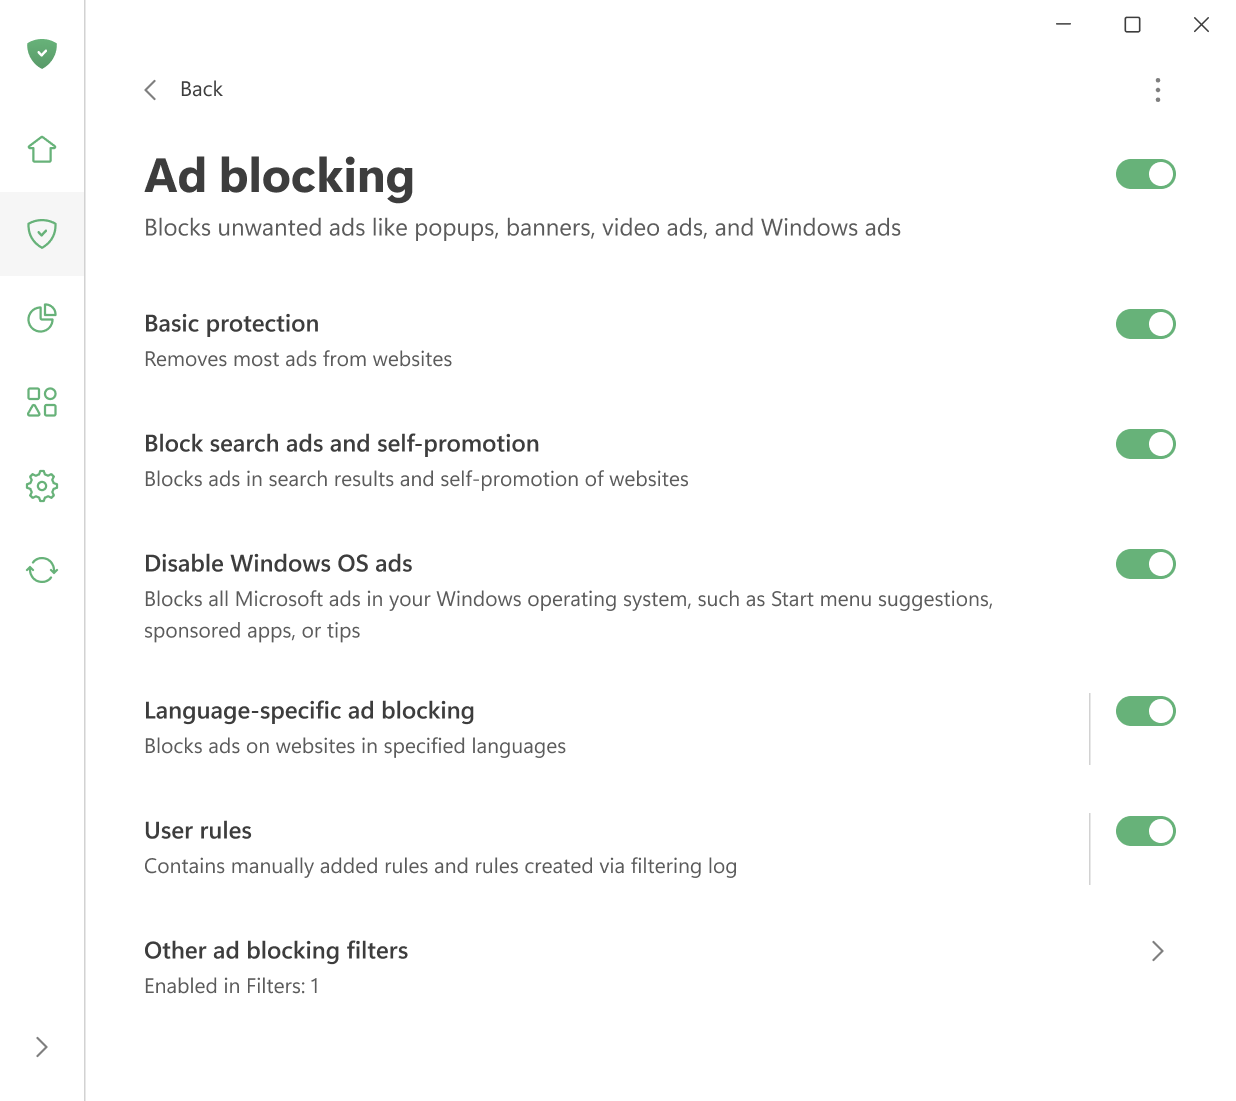Image resolution: width=1236 pixels, height=1101 pixels.
Task: Open the Home screen from the sidebar
Action: point(42,148)
